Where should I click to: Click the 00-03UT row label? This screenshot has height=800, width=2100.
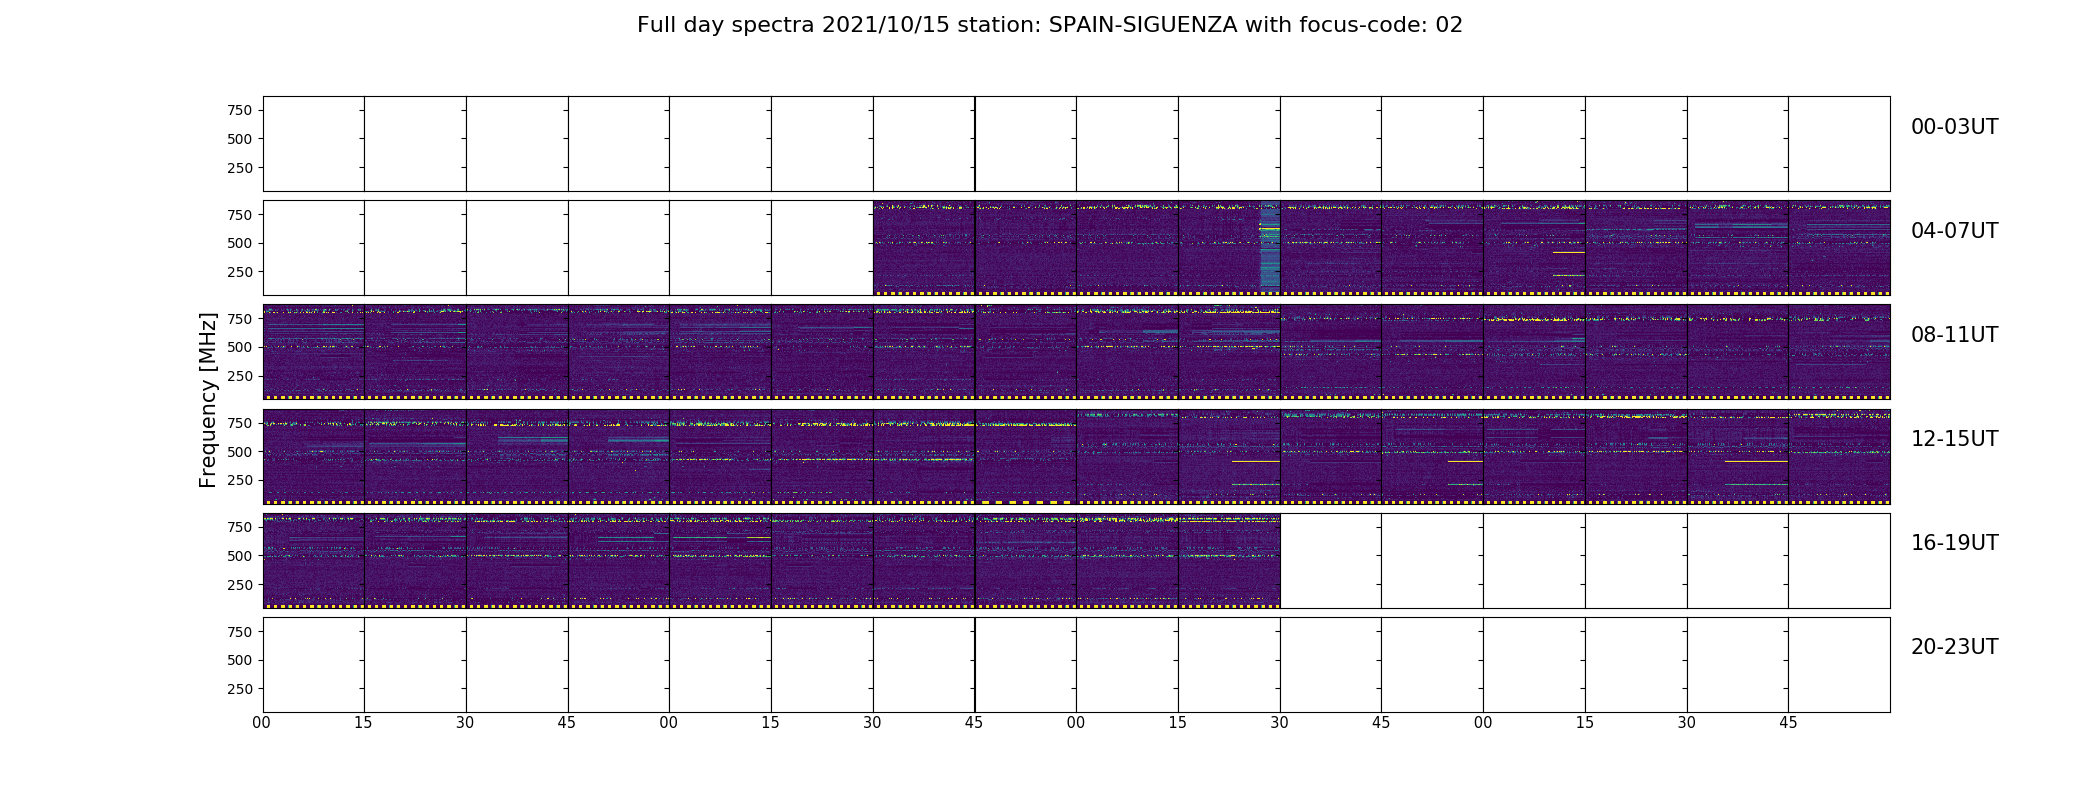point(1954,127)
